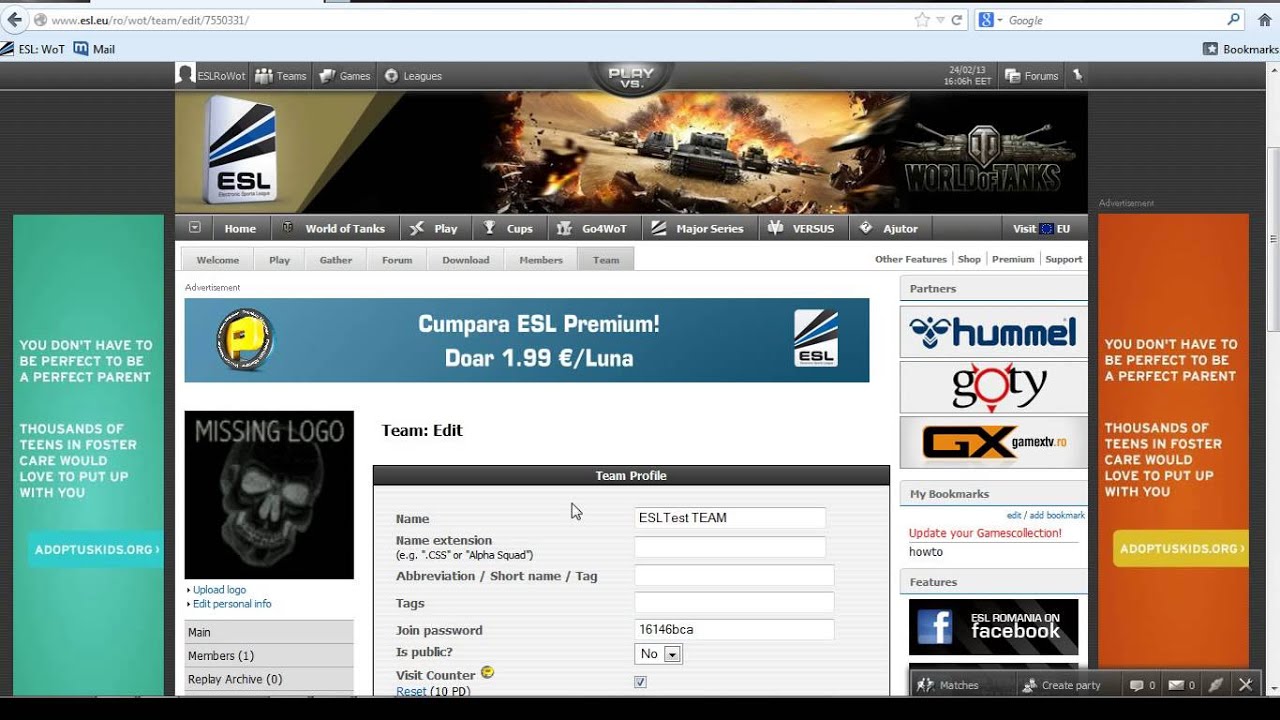
Task: Switch to the Gather tab
Action: click(336, 259)
